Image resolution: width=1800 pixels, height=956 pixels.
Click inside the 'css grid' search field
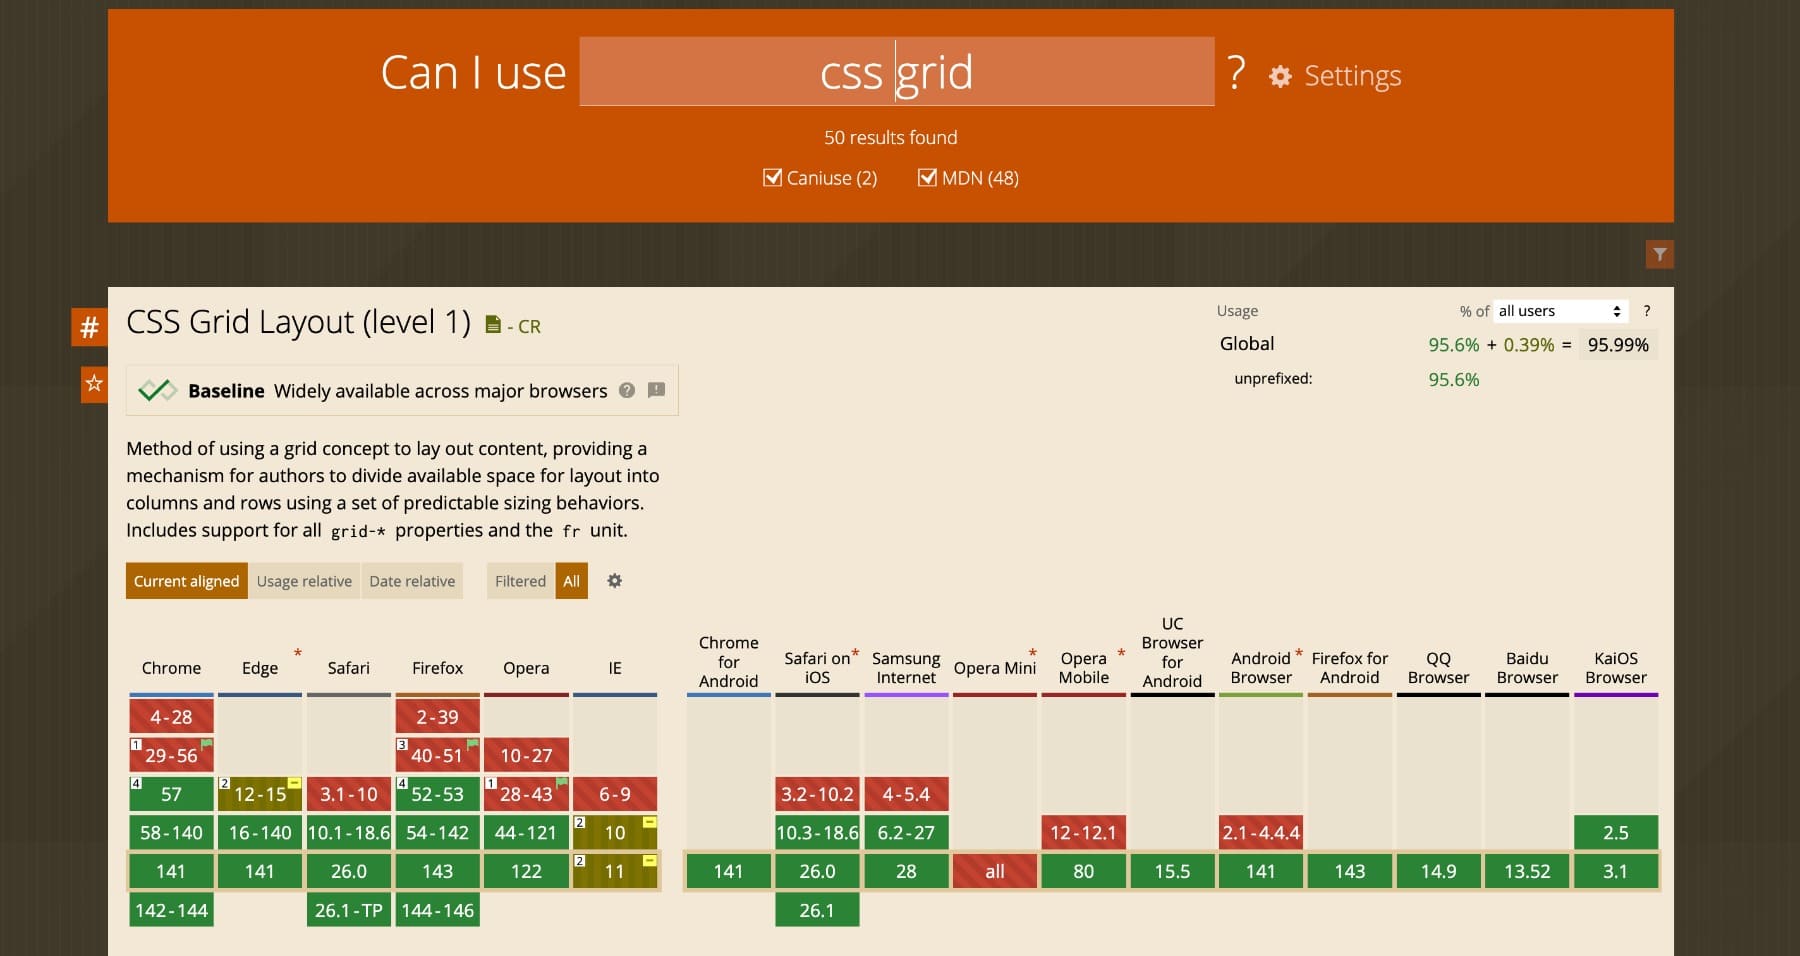(895, 71)
